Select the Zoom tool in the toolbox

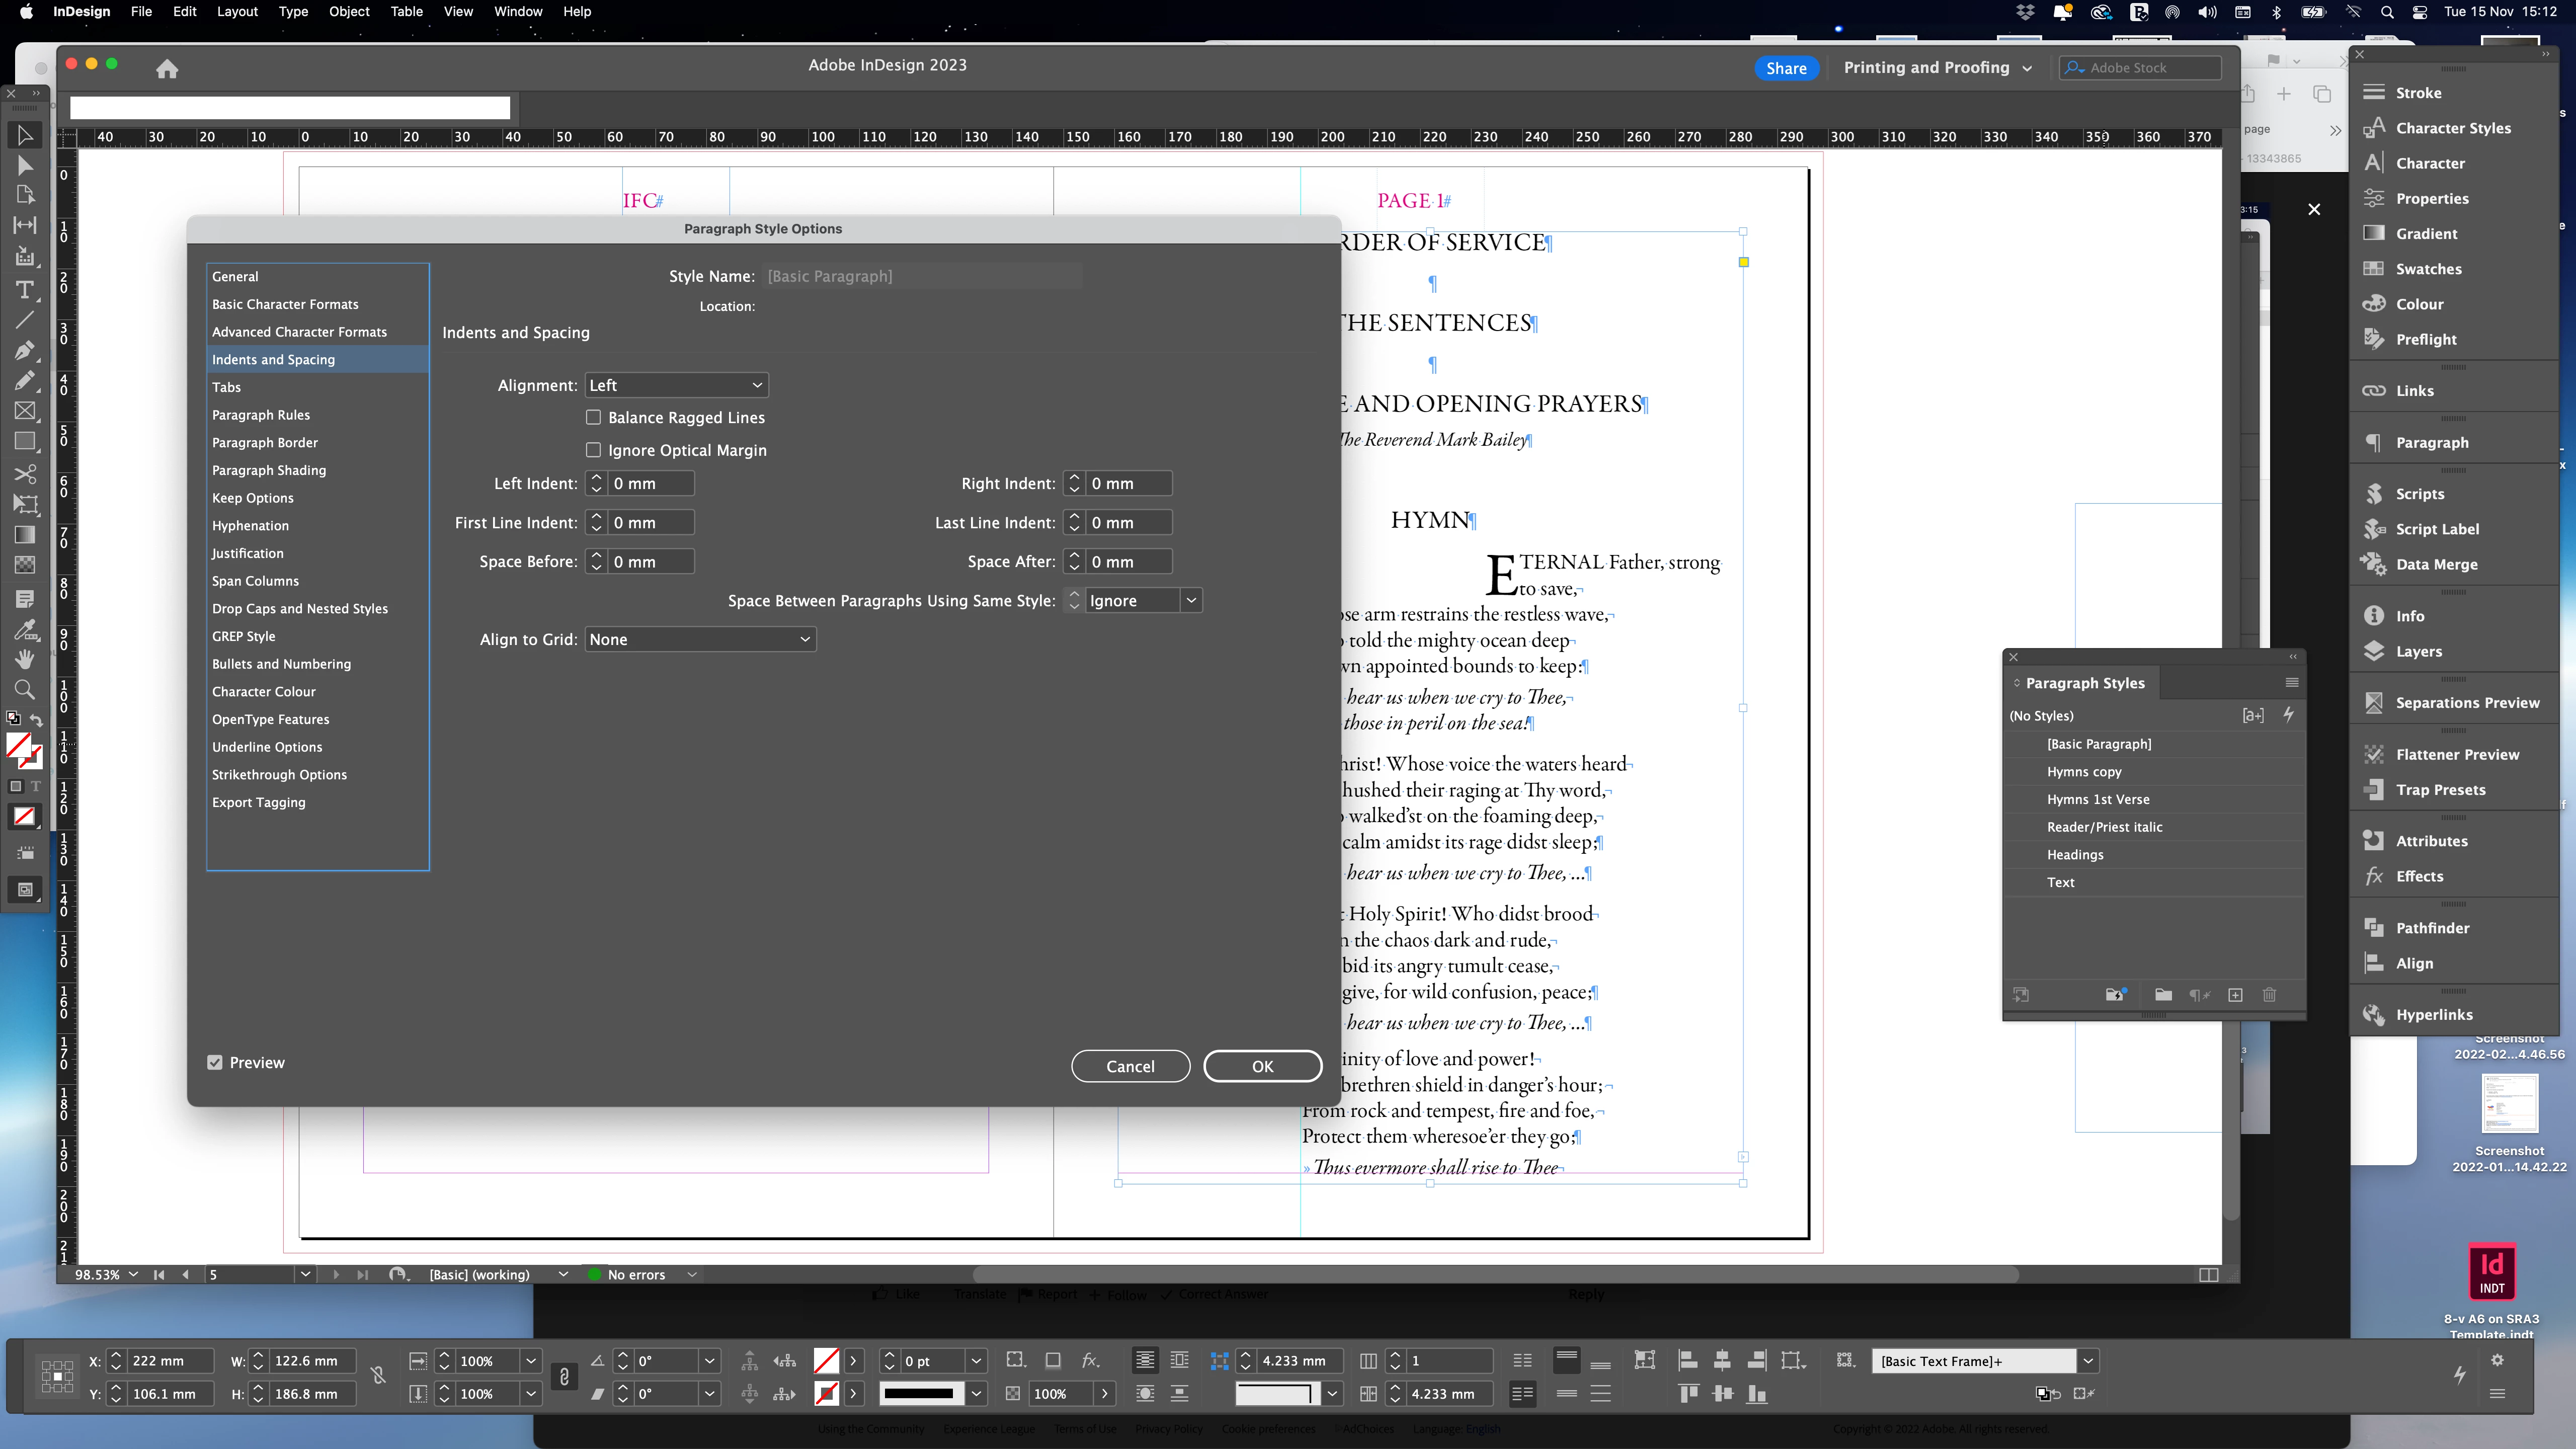tap(25, 689)
